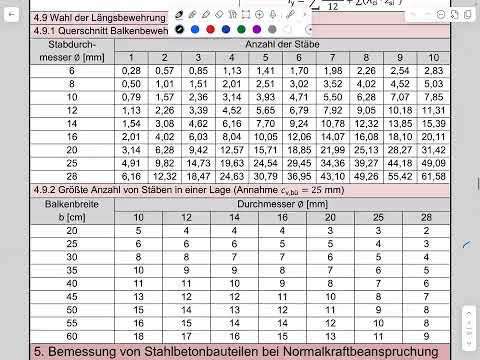
Task: Click cell 44,18 in row 25
Action: point(400,163)
